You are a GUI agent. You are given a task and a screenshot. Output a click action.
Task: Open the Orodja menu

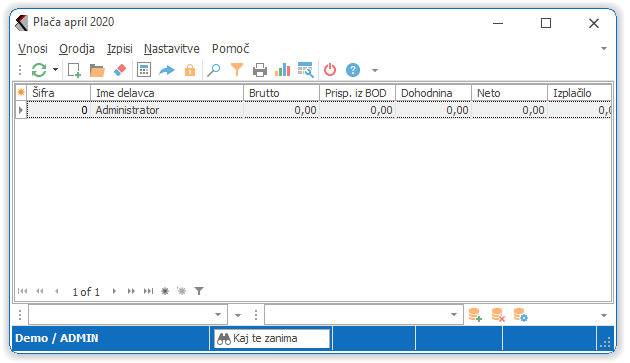tap(77, 49)
